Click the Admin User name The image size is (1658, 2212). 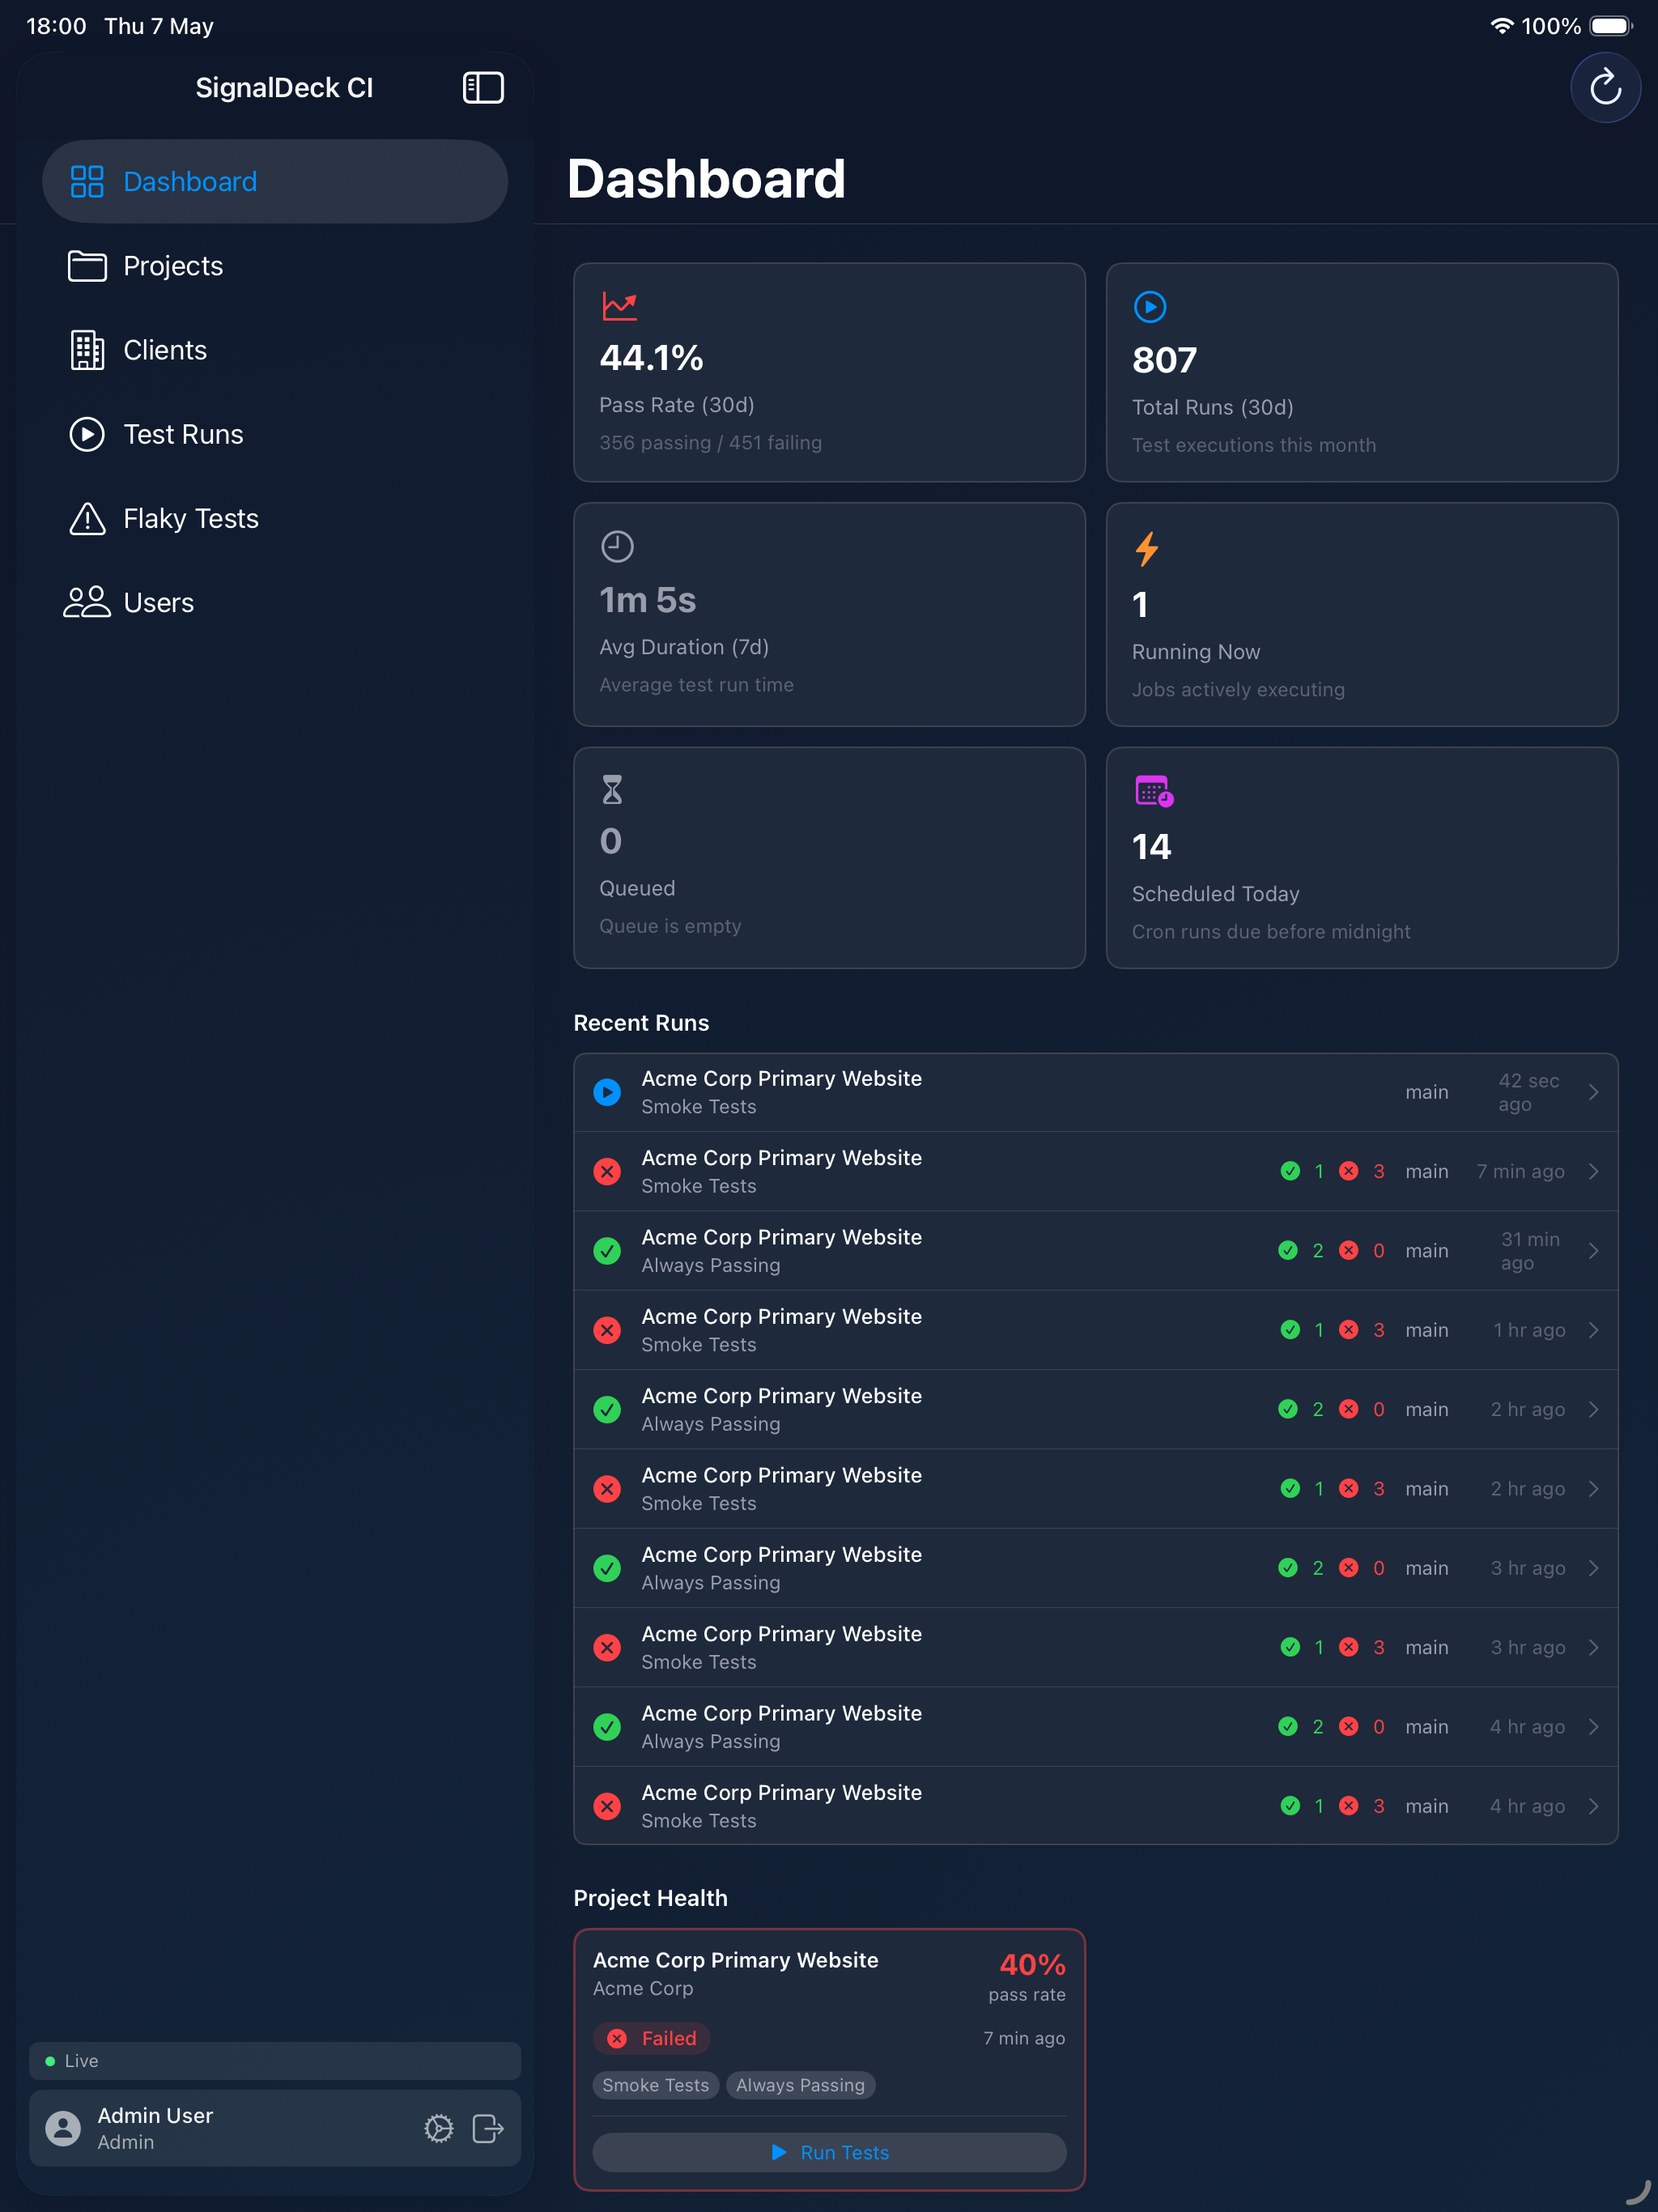pos(155,2115)
